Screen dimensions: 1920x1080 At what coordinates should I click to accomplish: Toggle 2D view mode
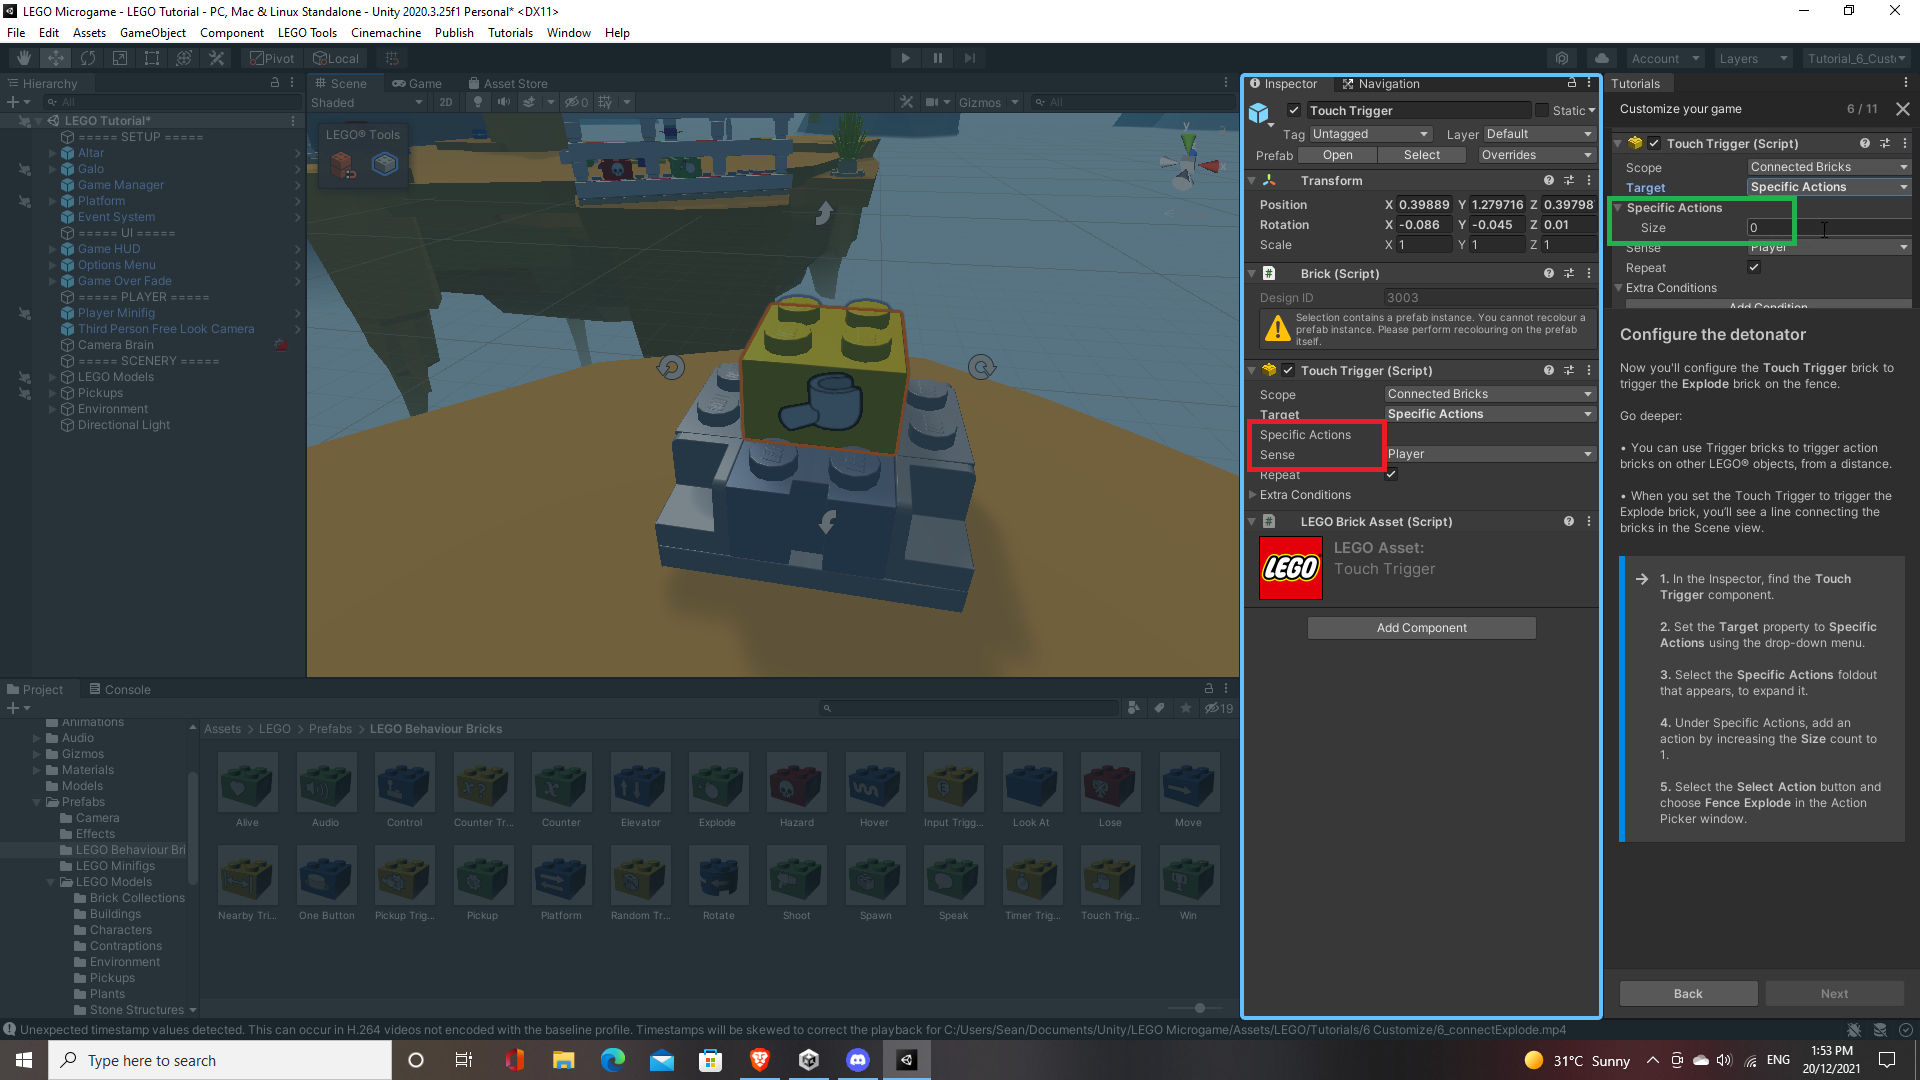pos(446,102)
